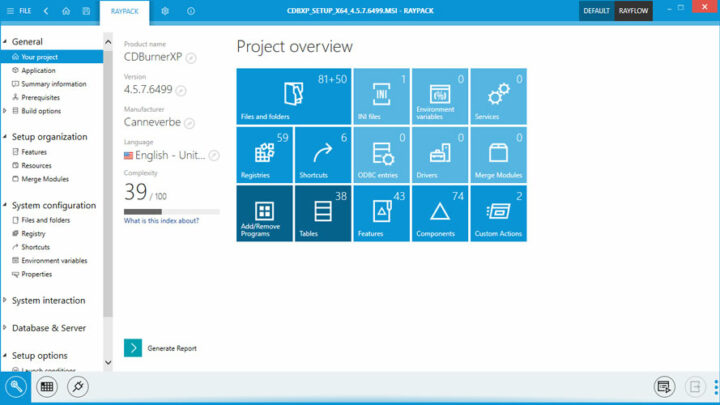Open the Shortcuts tile

(323, 155)
